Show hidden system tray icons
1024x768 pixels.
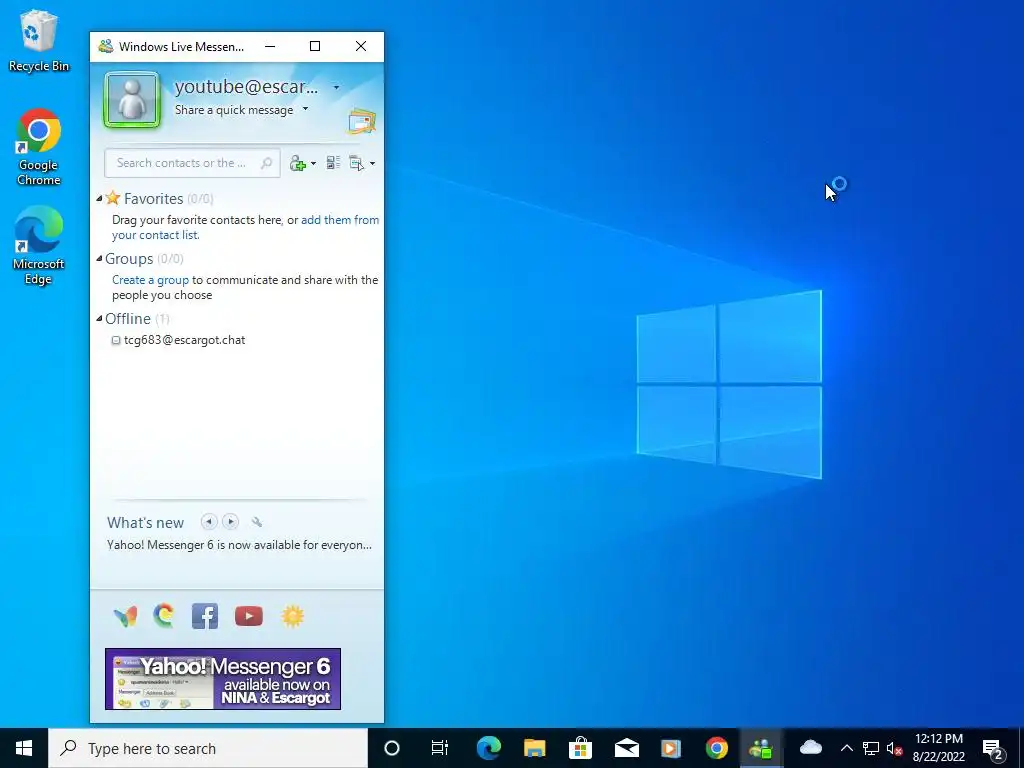pyautogui.click(x=846, y=748)
